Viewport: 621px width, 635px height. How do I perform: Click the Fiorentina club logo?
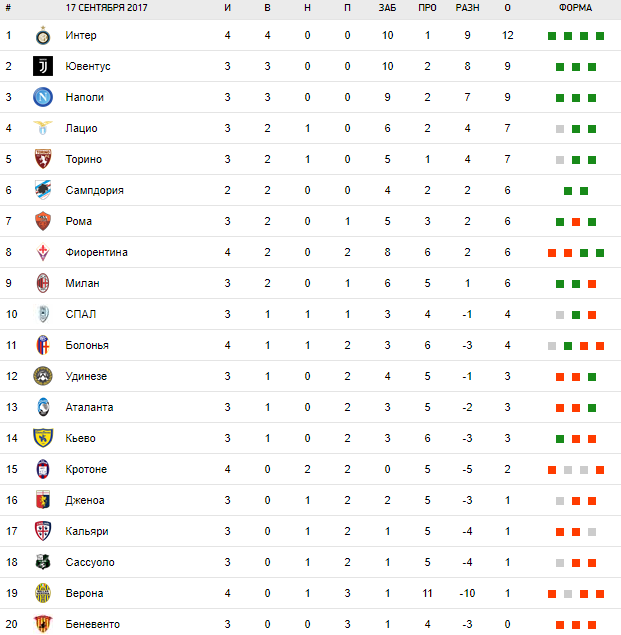[x=42, y=253]
